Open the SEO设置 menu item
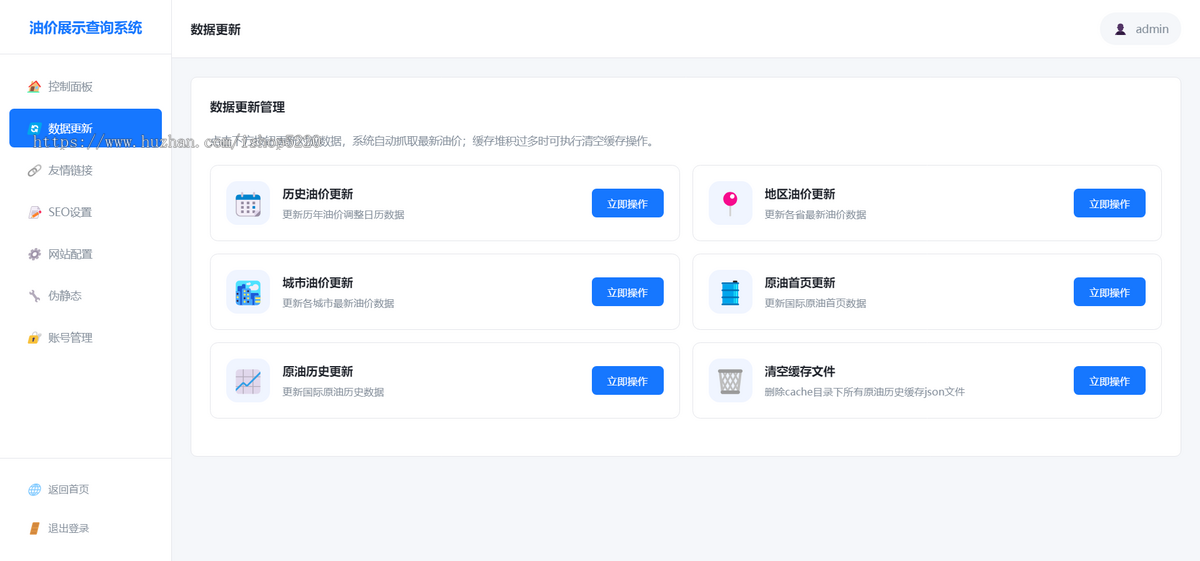This screenshot has width=1200, height=561. click(85, 212)
